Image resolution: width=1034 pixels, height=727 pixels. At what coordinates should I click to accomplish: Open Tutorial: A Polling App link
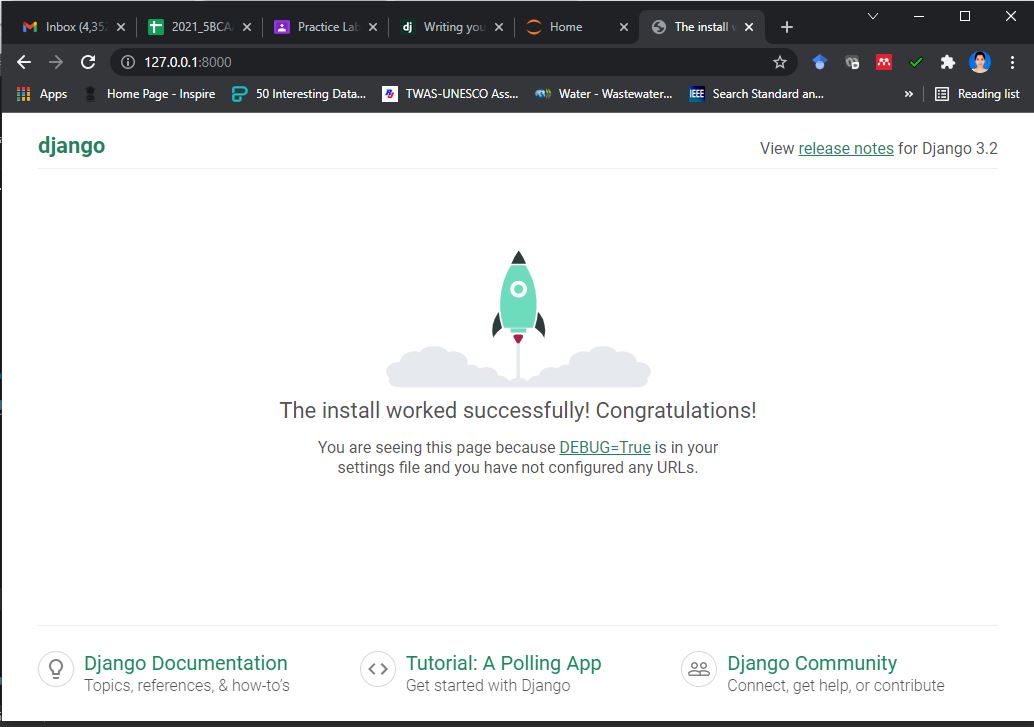[x=503, y=663]
